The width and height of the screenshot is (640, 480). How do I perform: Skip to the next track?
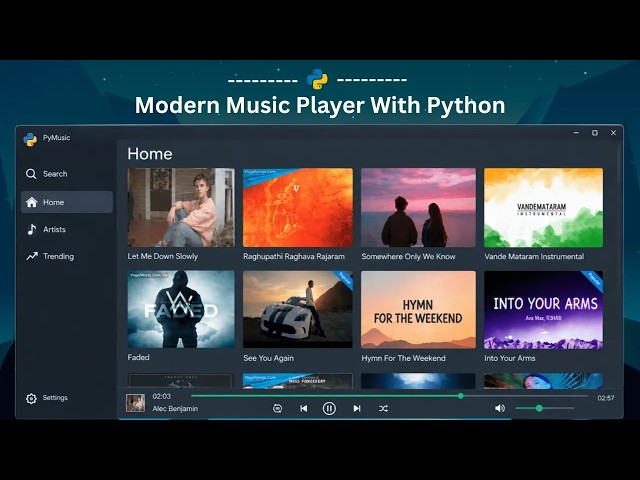click(x=357, y=408)
